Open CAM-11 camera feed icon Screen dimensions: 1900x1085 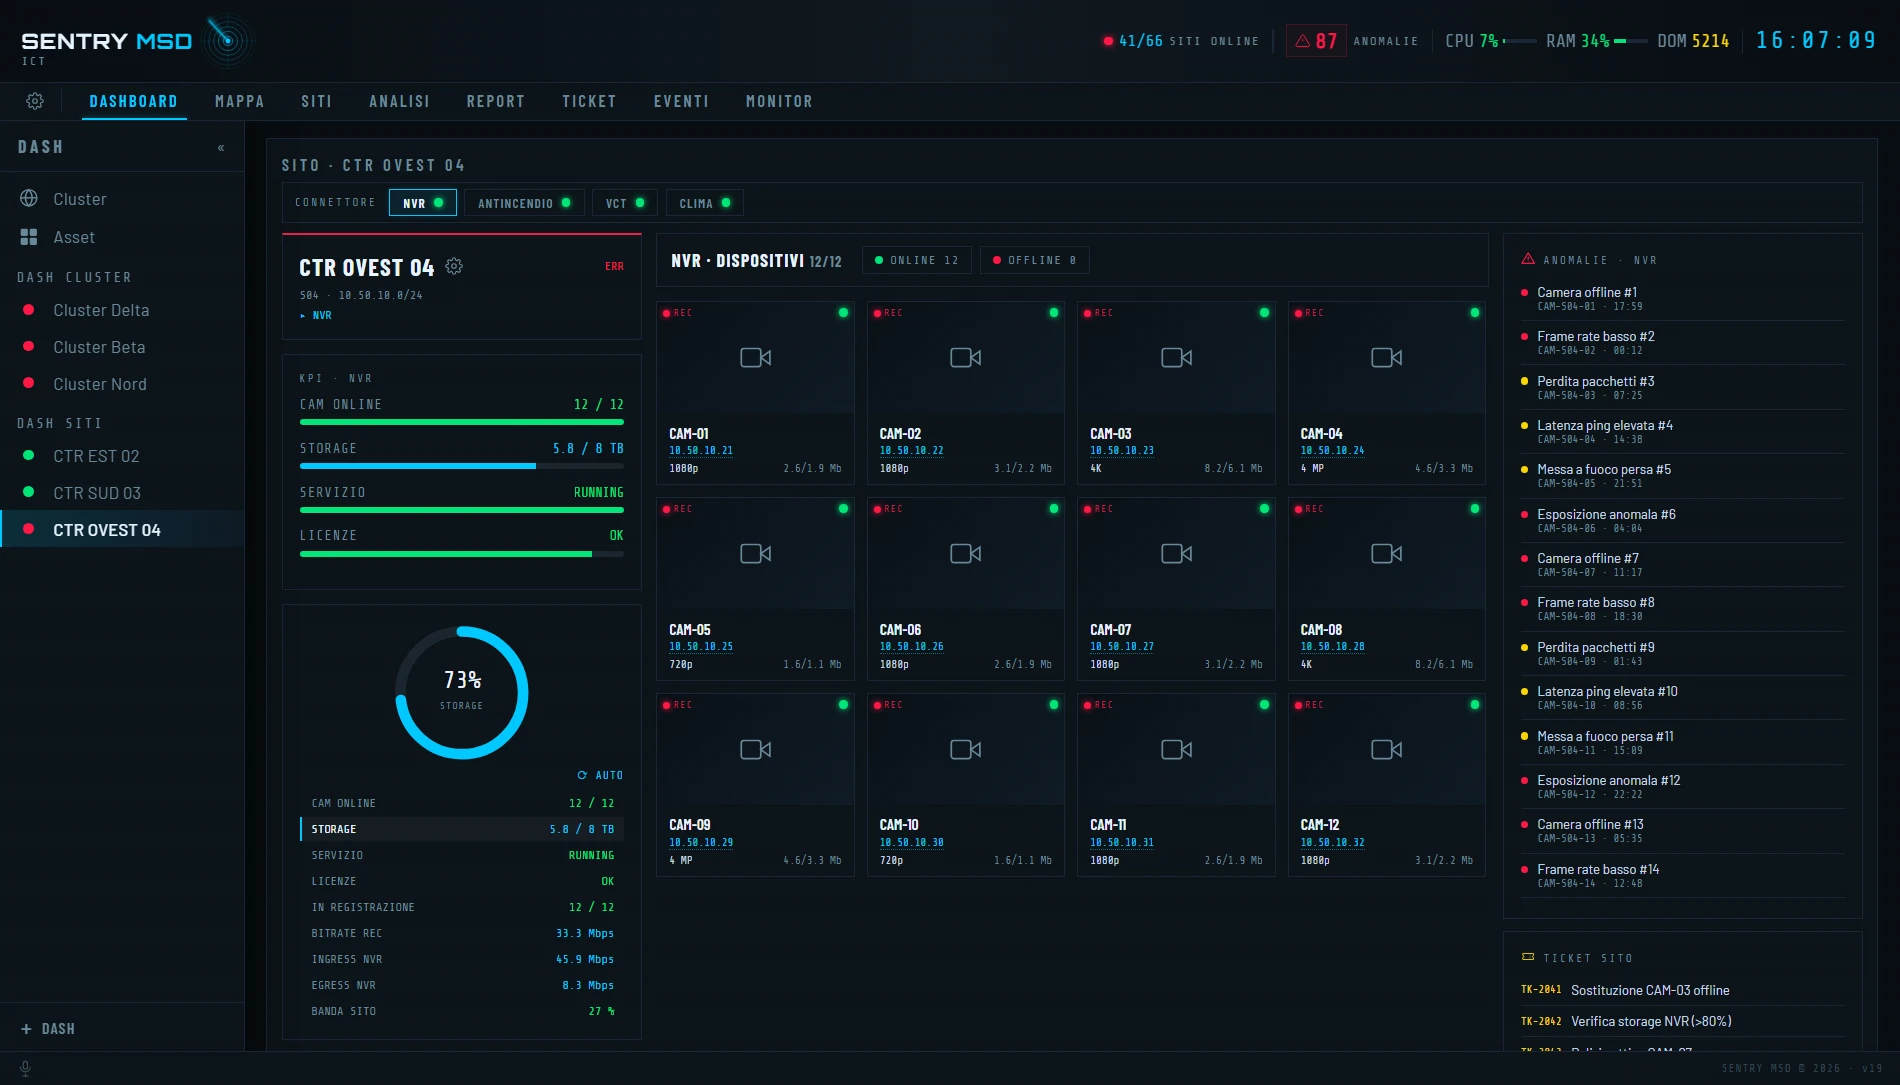[x=1176, y=749]
